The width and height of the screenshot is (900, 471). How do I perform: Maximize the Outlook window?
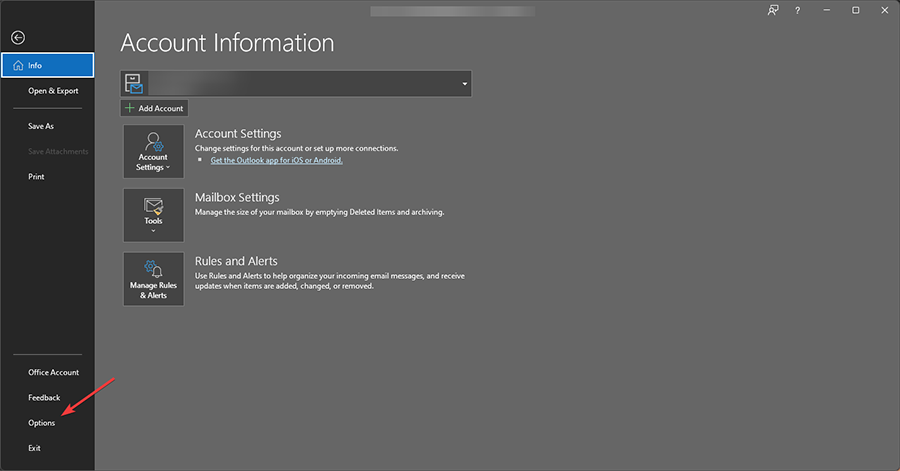click(x=855, y=10)
